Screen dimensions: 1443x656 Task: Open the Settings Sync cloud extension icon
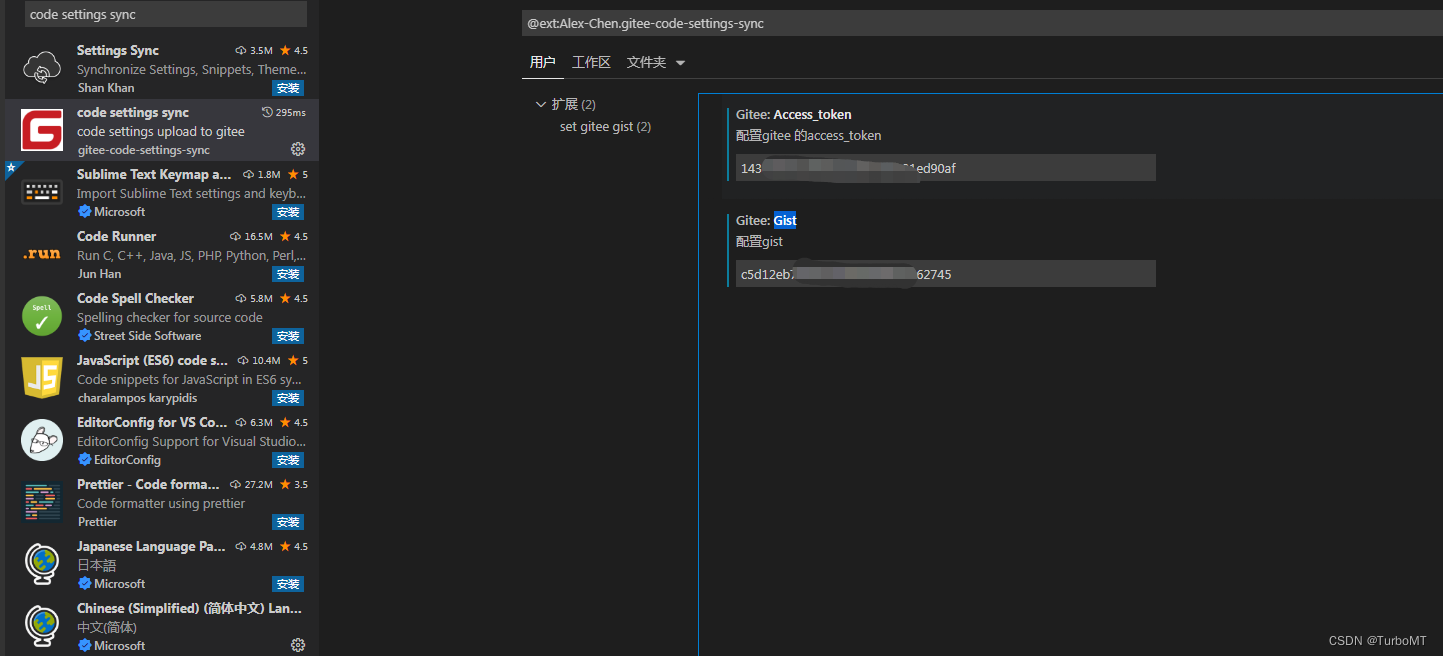43,68
